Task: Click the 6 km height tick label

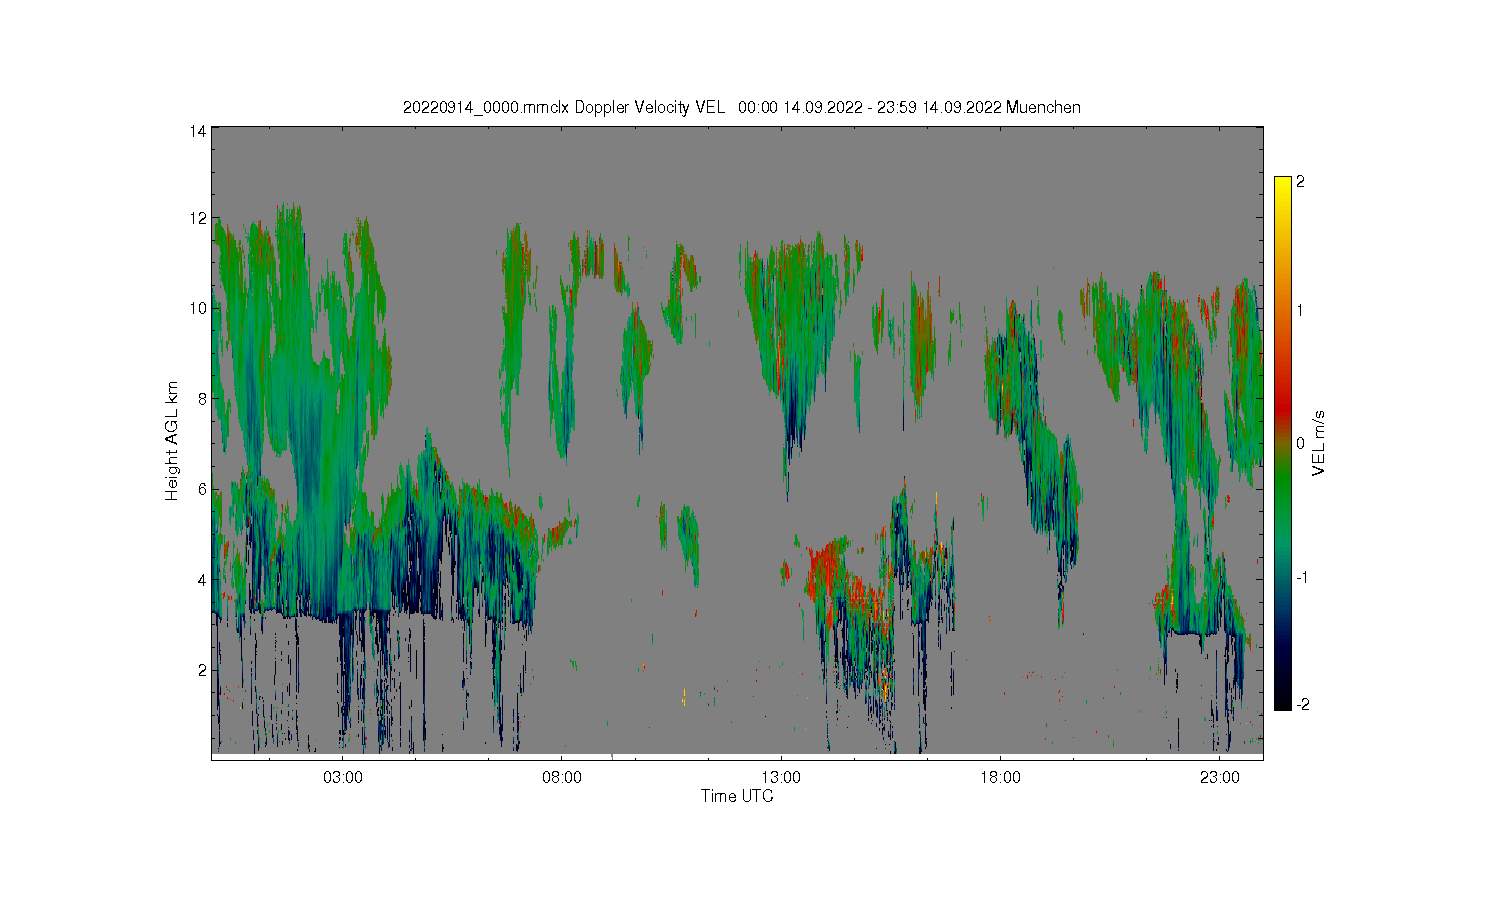Action: pos(202,489)
